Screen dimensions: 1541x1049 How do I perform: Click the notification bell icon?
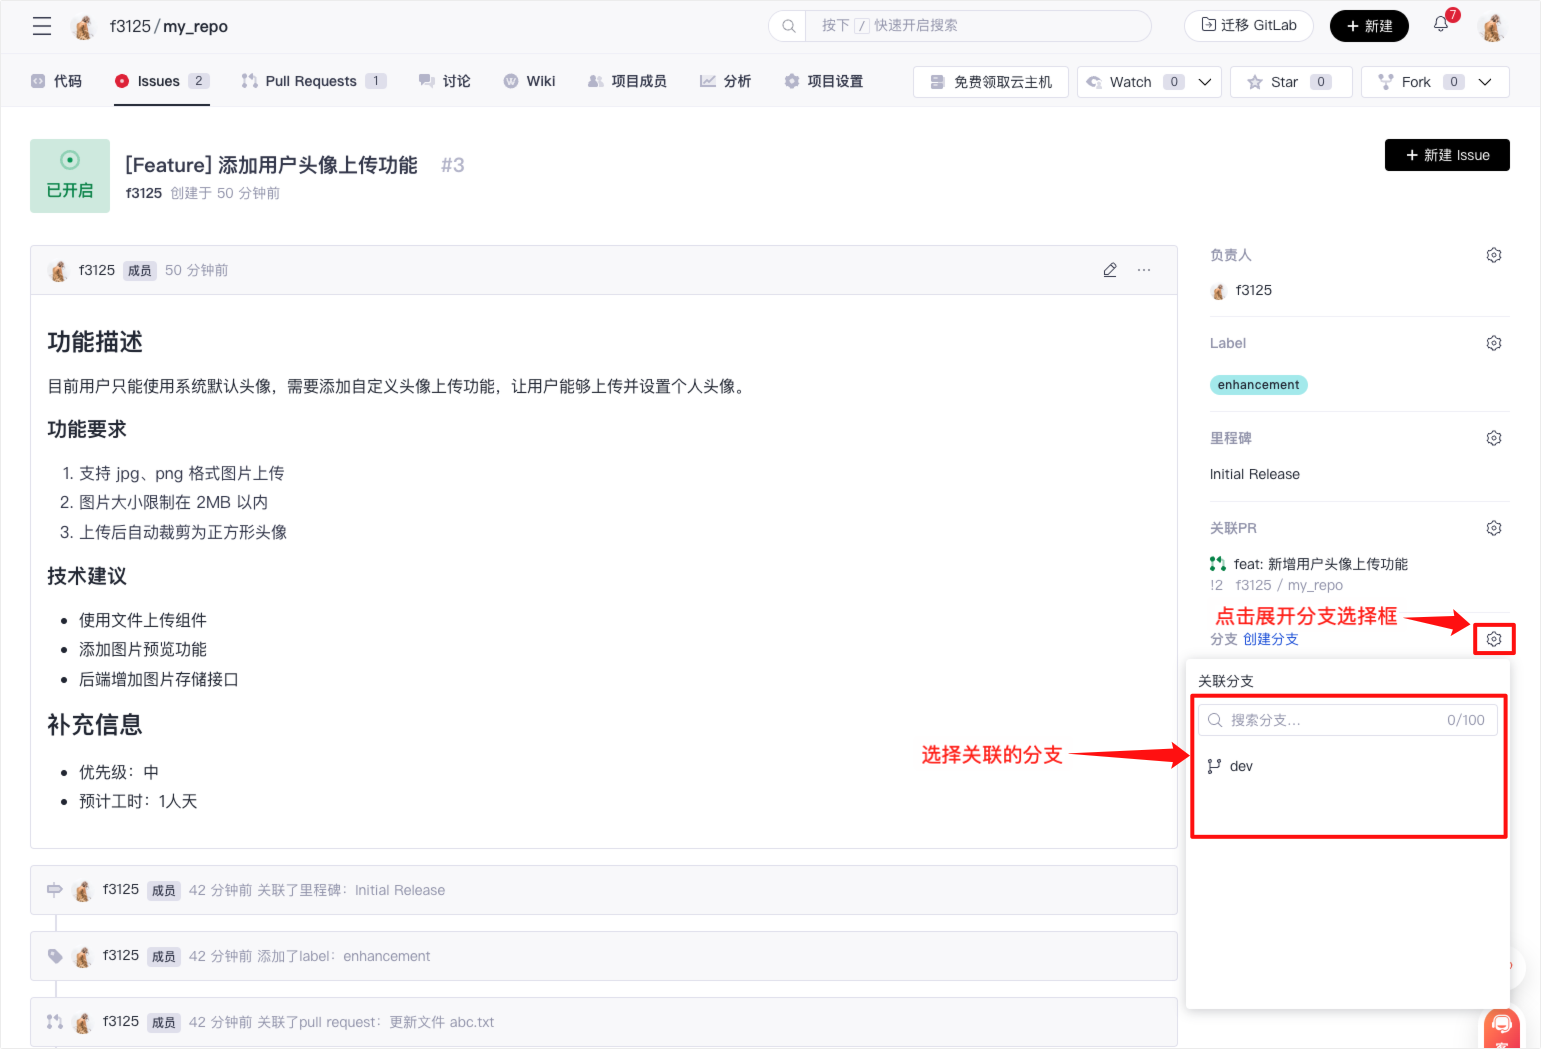(x=1440, y=25)
